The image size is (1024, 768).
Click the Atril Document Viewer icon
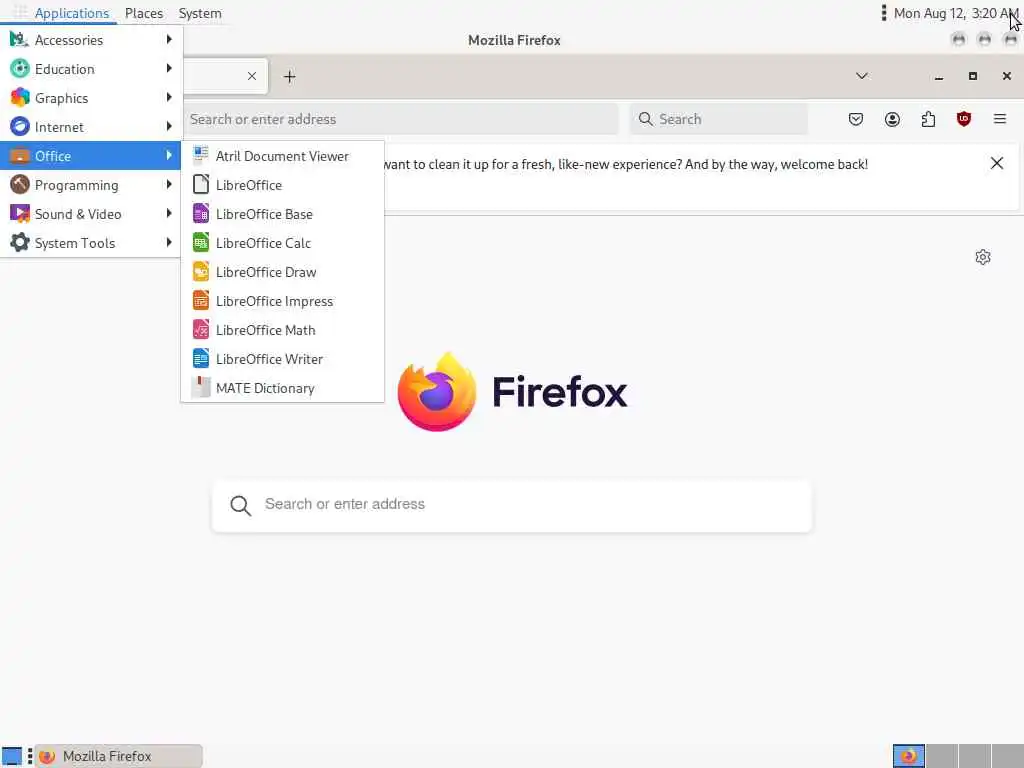(x=200, y=155)
